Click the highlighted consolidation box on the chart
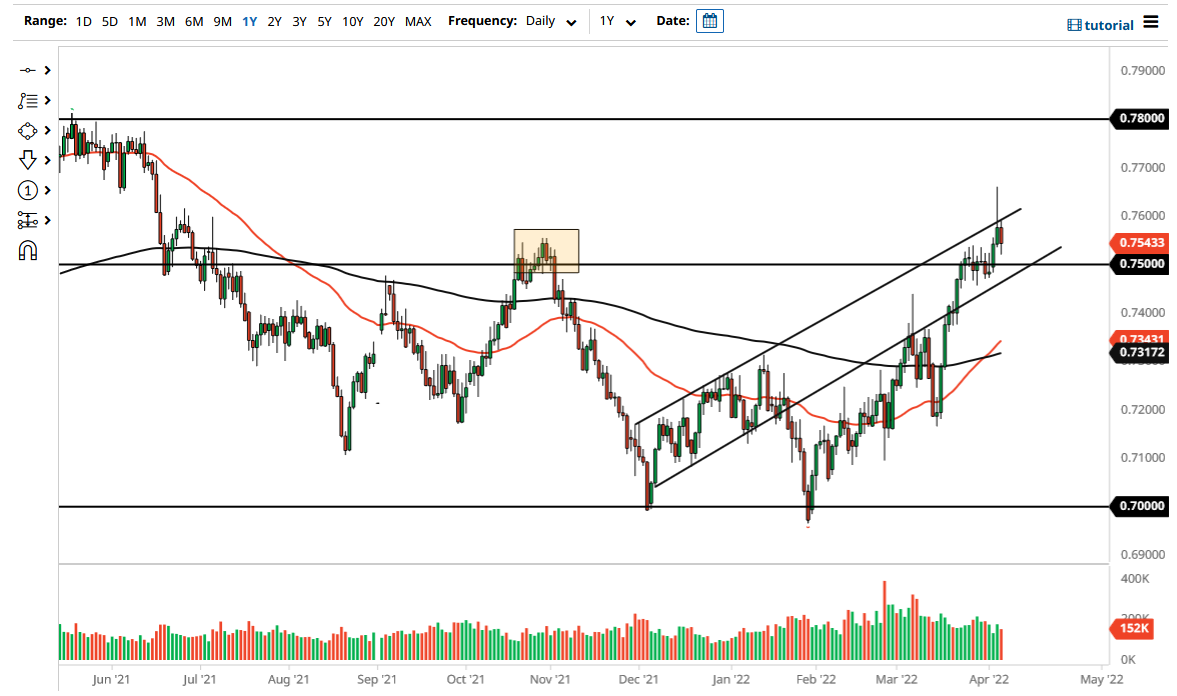1177x696 pixels. tap(546, 249)
